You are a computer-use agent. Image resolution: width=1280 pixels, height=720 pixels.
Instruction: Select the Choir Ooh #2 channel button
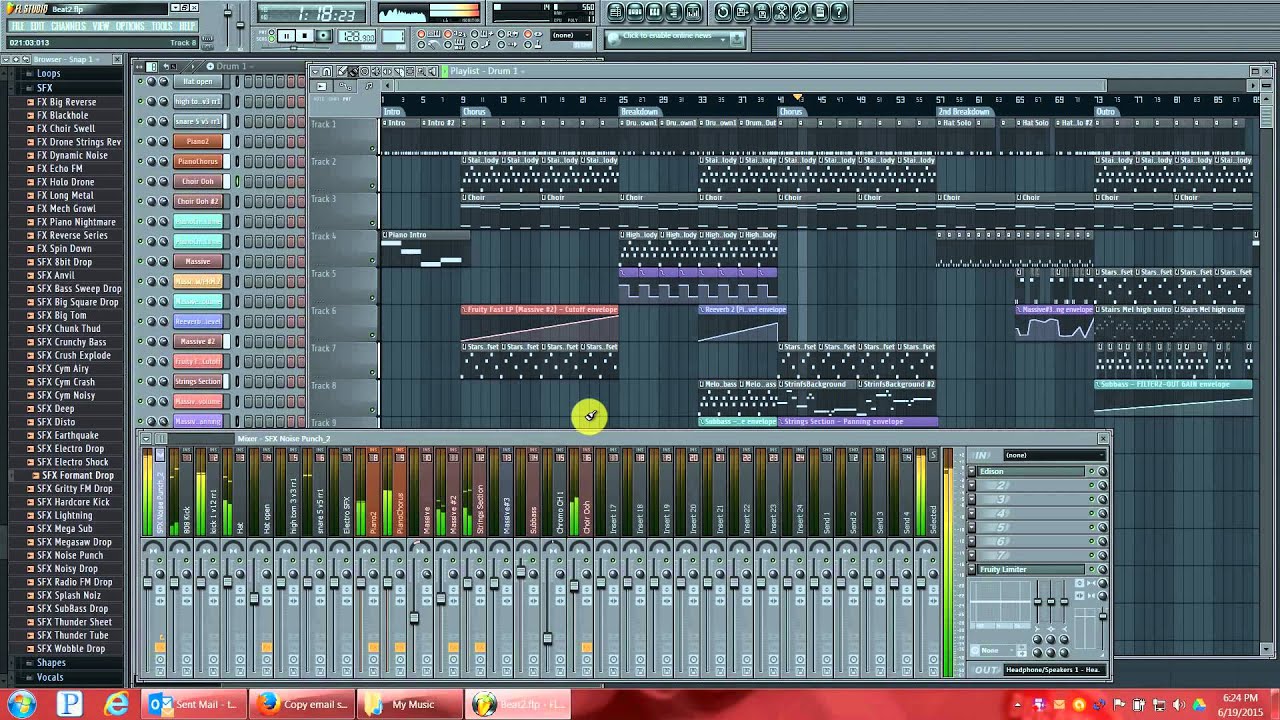(x=197, y=201)
